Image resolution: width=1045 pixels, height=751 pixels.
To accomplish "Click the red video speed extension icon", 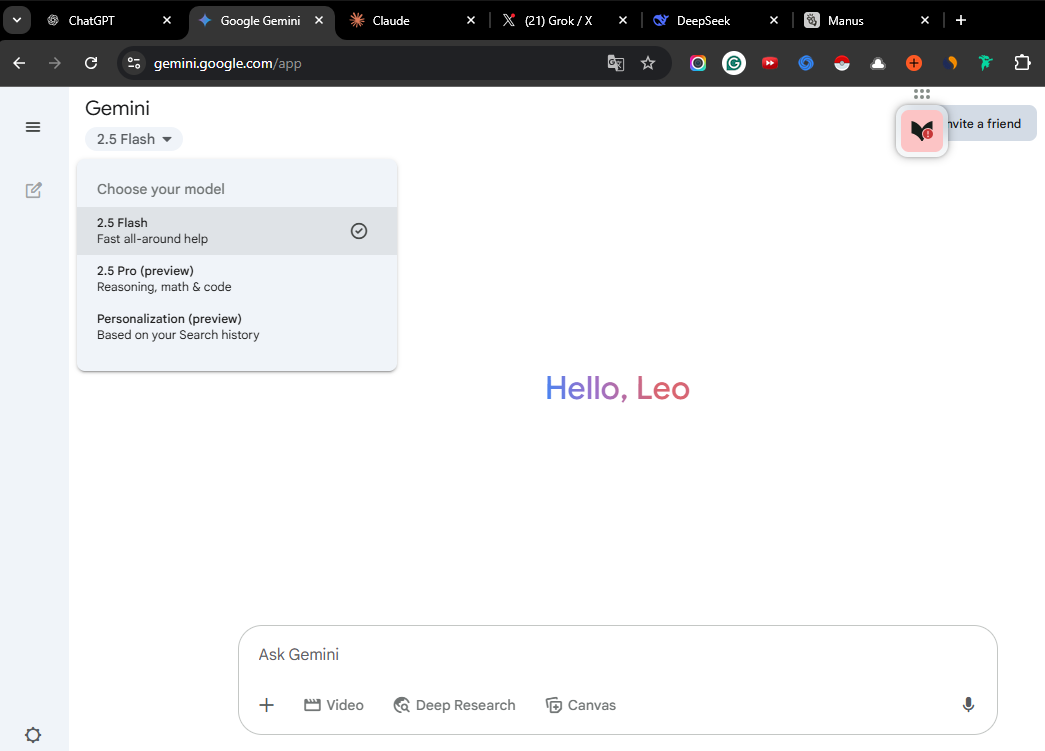I will (x=770, y=63).
